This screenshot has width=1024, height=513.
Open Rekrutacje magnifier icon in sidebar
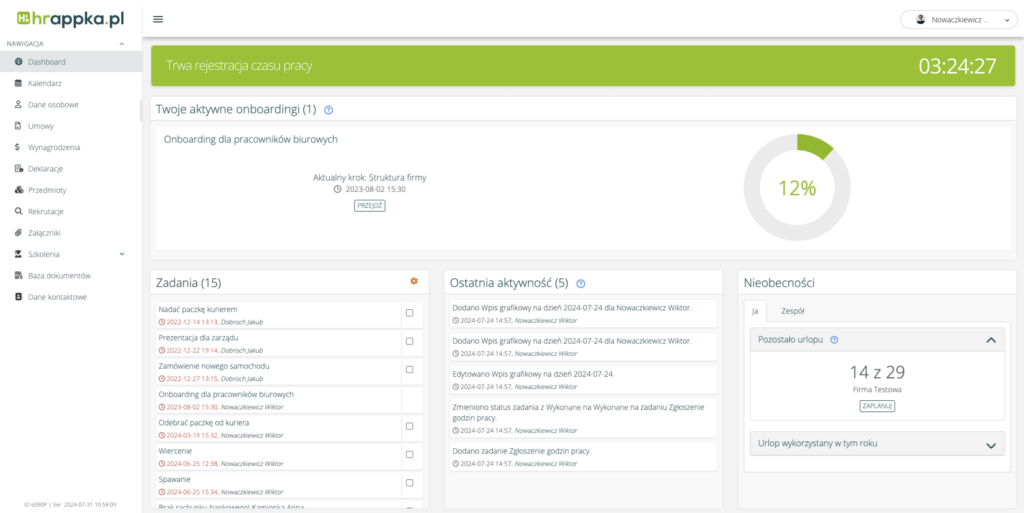[x=19, y=211]
